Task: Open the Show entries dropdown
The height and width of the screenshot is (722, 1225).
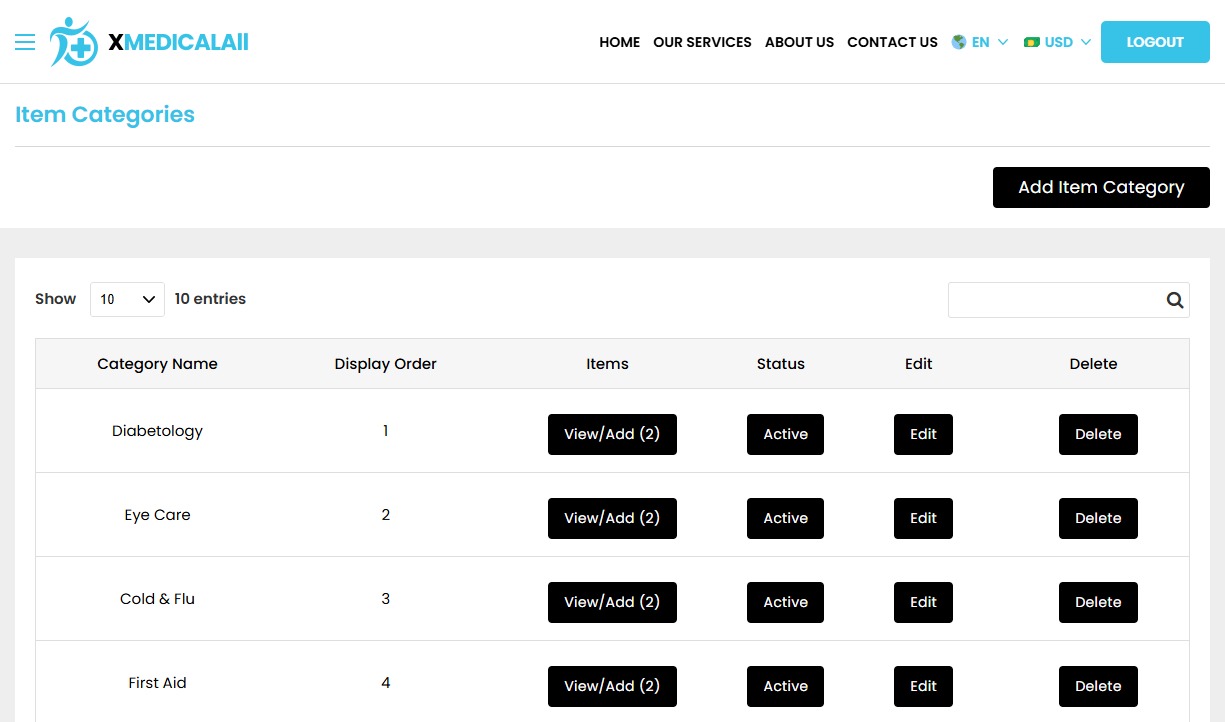Action: [x=127, y=298]
